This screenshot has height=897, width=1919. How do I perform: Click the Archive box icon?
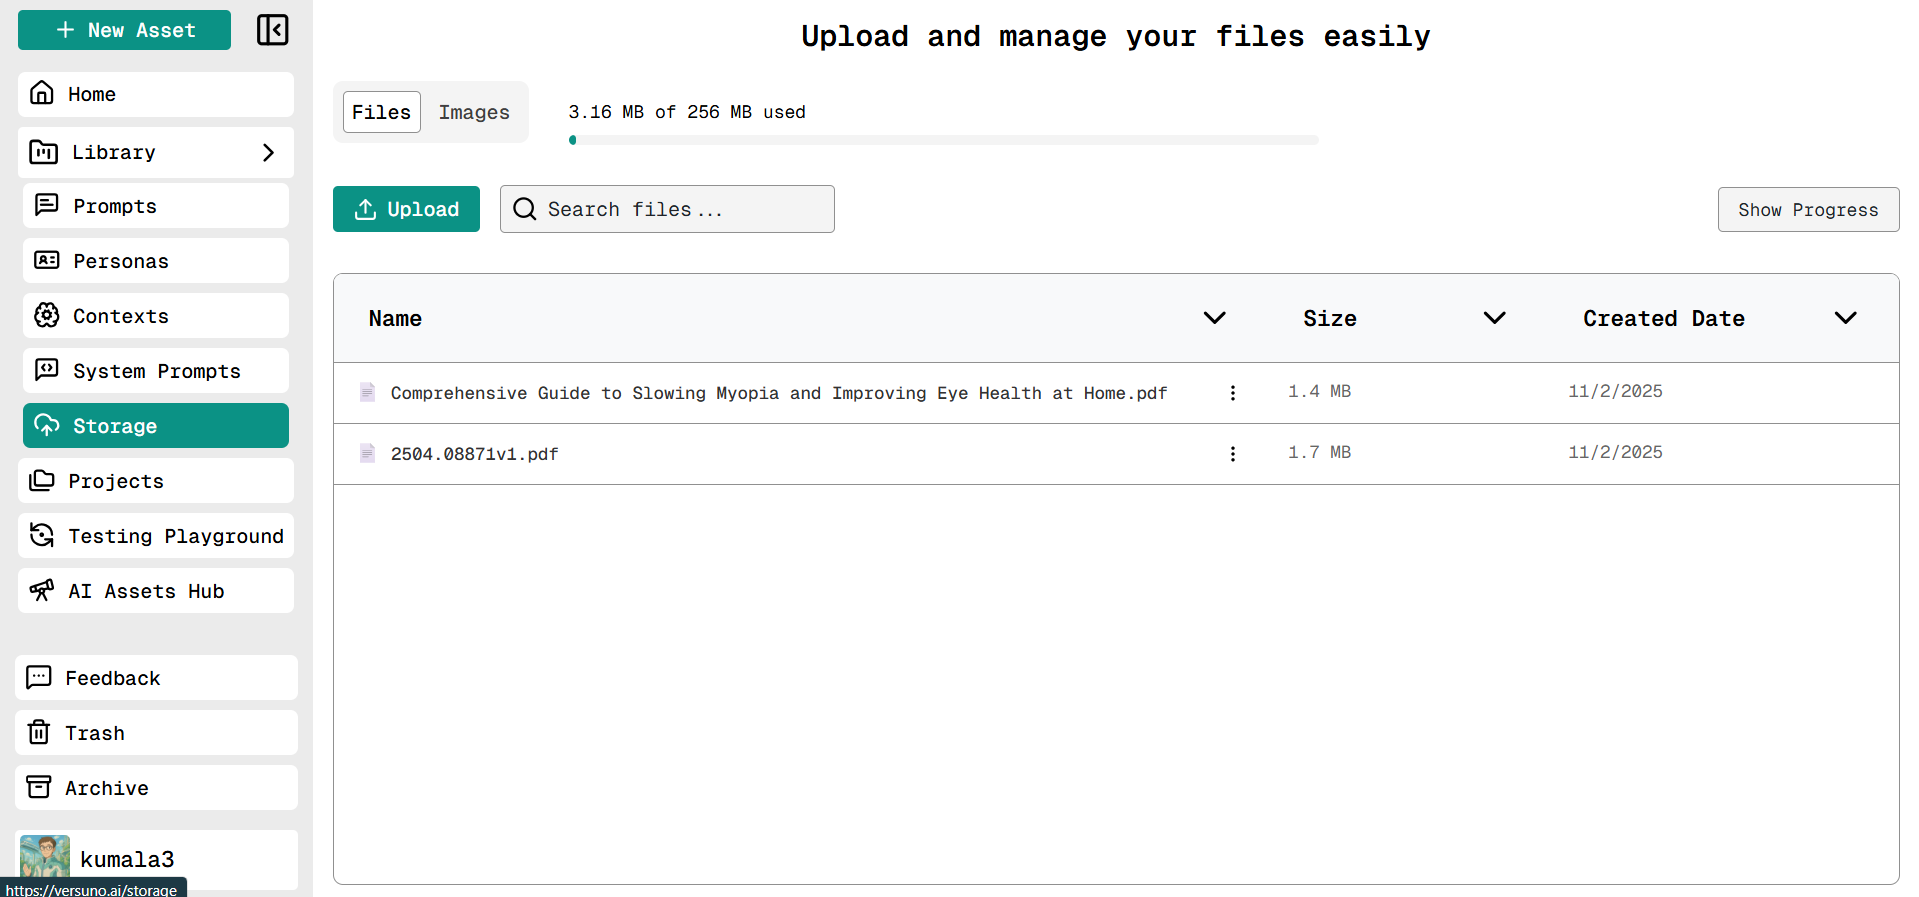point(39,787)
